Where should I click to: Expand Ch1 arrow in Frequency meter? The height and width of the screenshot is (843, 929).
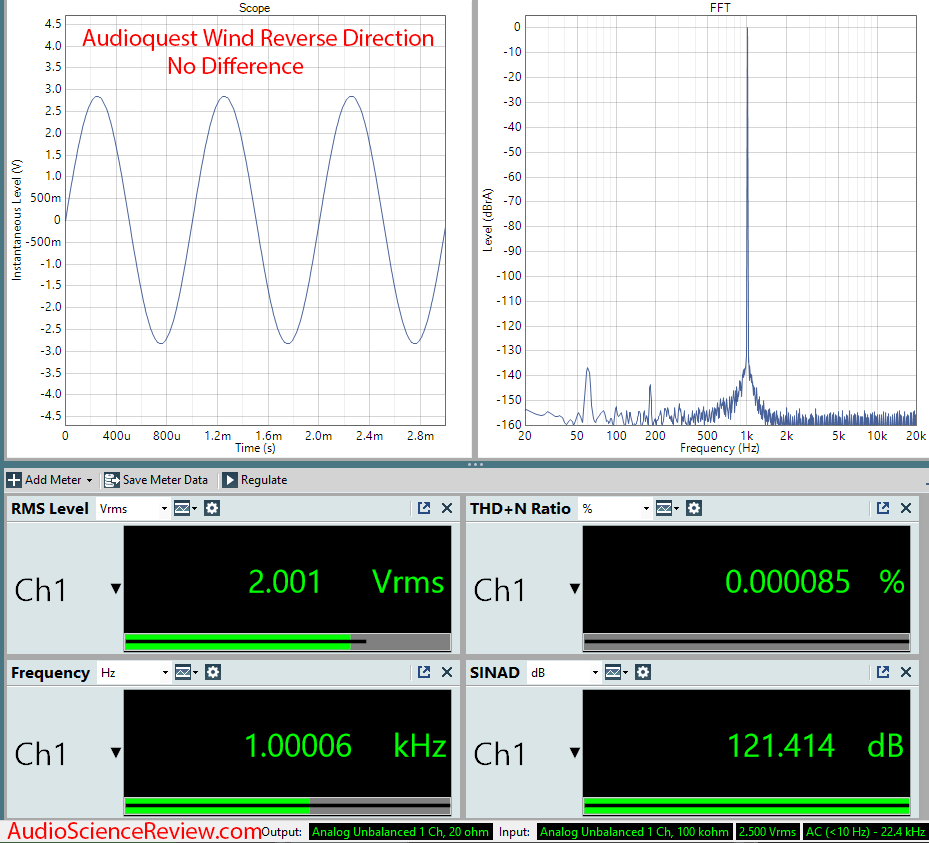(116, 753)
